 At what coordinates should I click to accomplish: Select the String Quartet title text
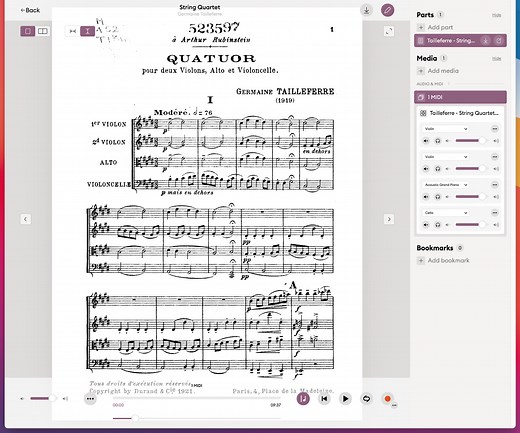tap(200, 7)
